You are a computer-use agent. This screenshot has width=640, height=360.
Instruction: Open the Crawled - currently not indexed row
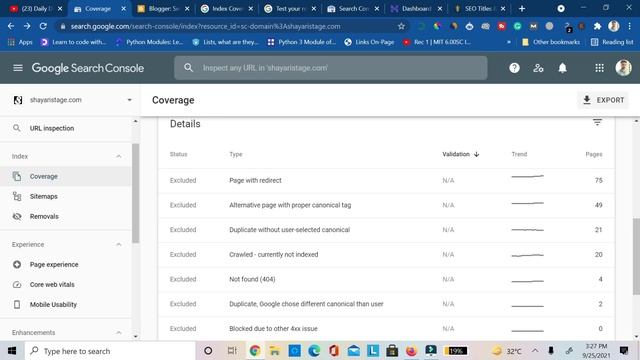click(x=386, y=255)
